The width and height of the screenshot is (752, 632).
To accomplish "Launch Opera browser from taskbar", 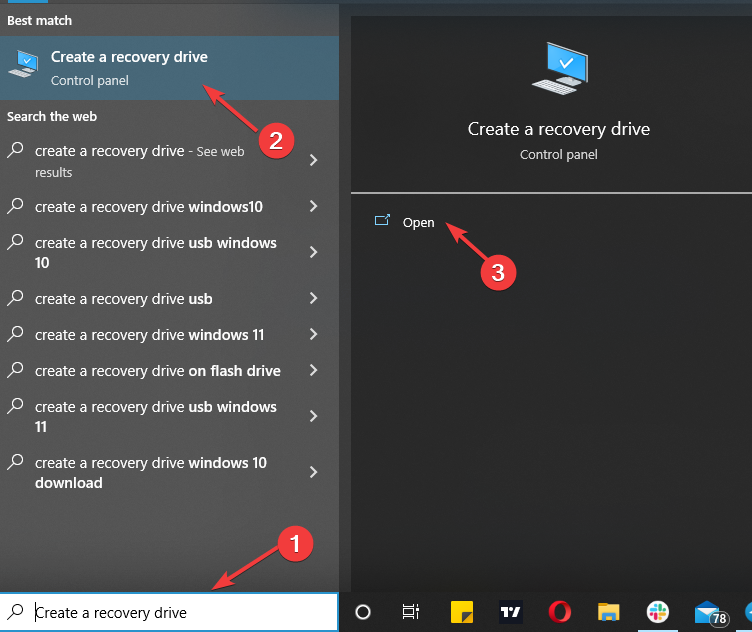I will 560,612.
